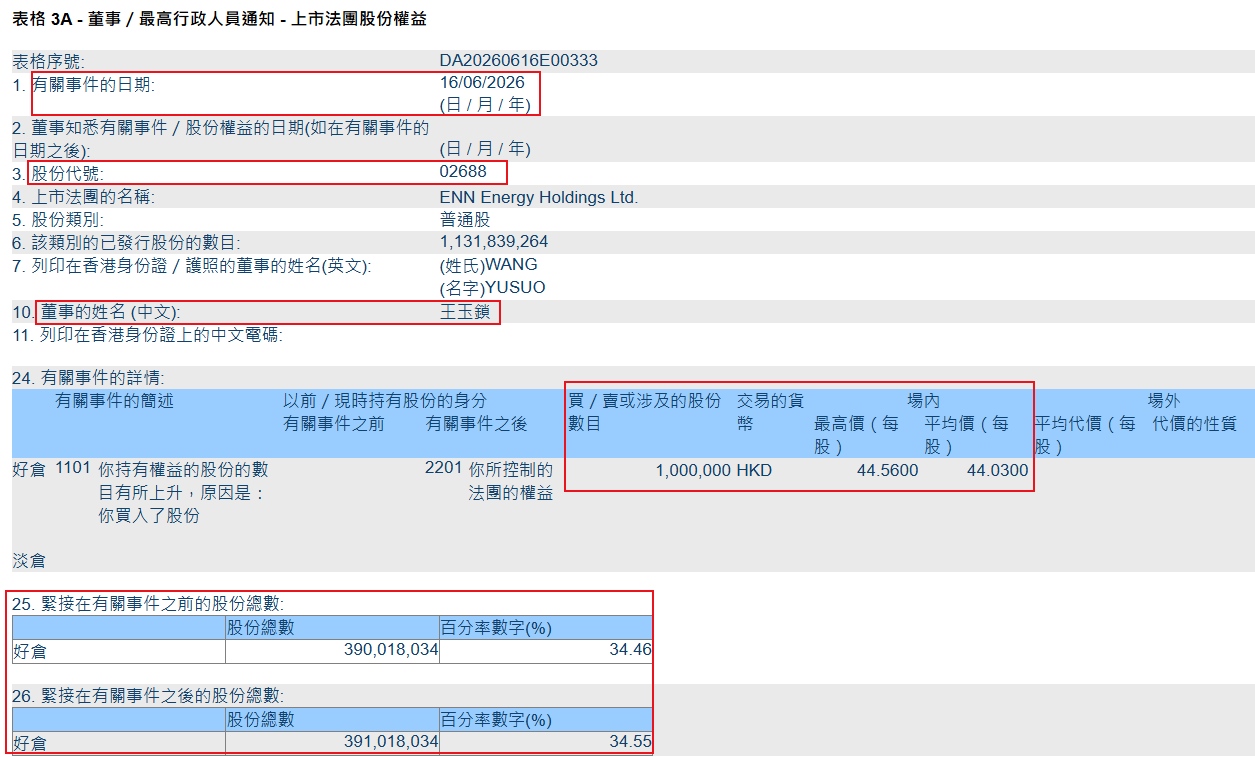The image size is (1255, 757).
Task: Click label 董事的姓名 (中文)
Action: pos(110,313)
